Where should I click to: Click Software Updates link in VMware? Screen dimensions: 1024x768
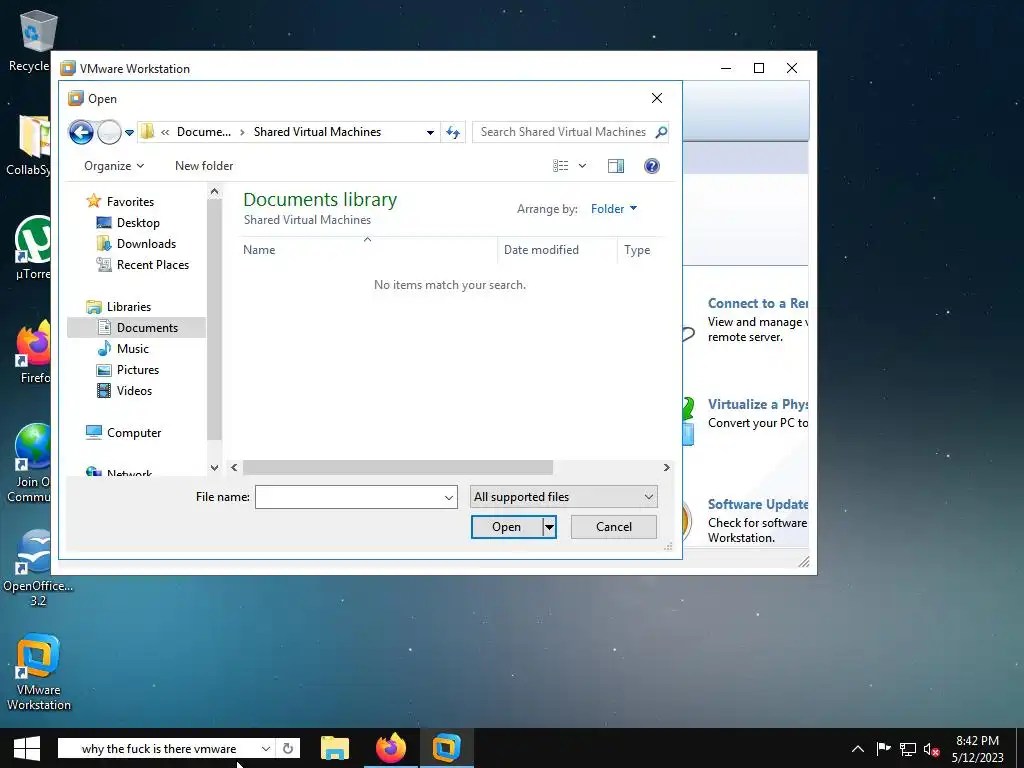(758, 504)
